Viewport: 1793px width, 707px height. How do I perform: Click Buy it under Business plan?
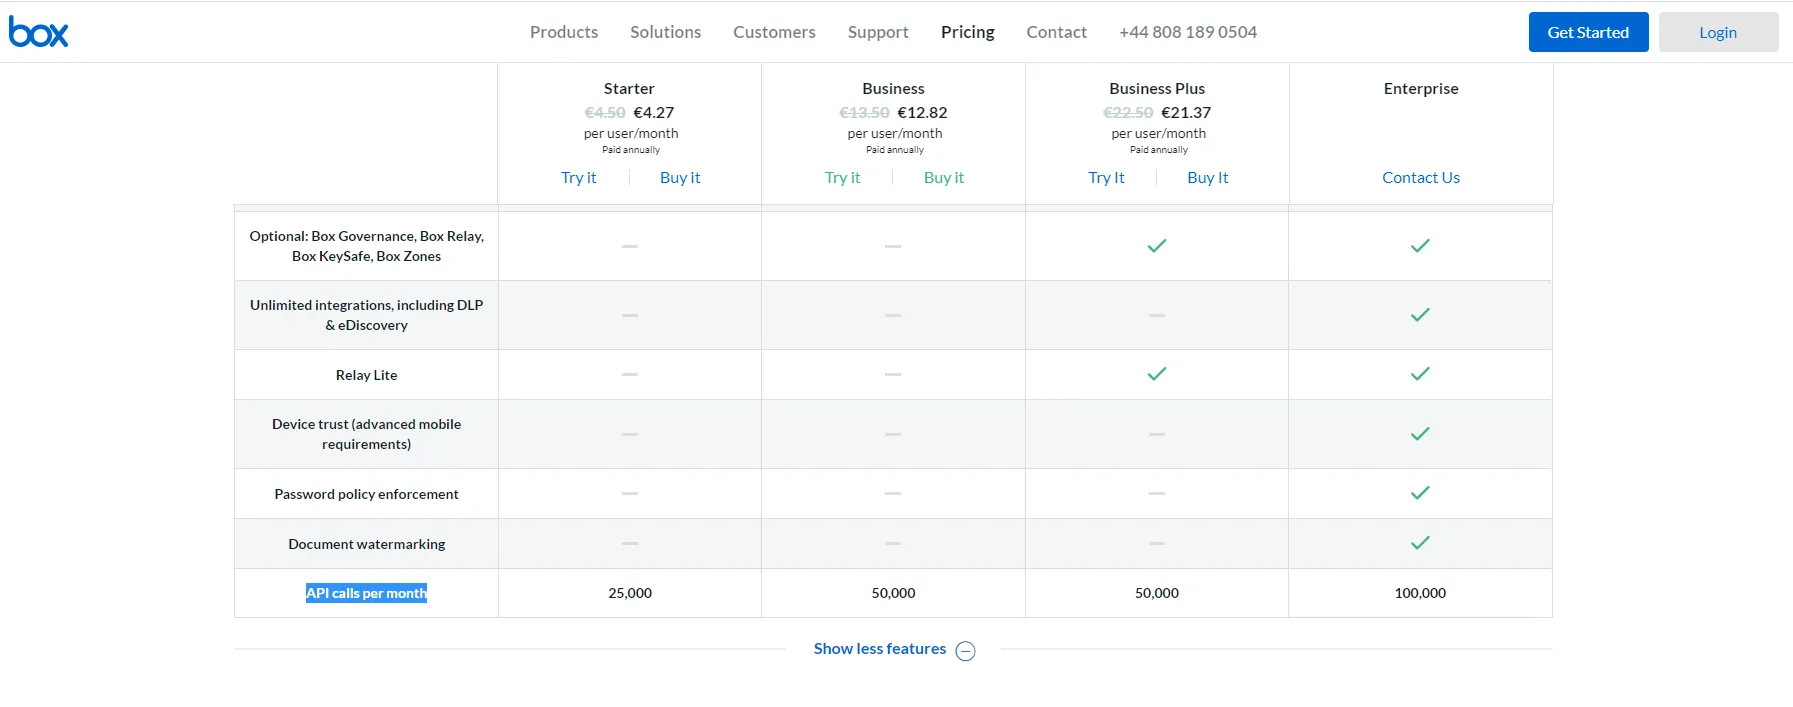pyautogui.click(x=944, y=177)
